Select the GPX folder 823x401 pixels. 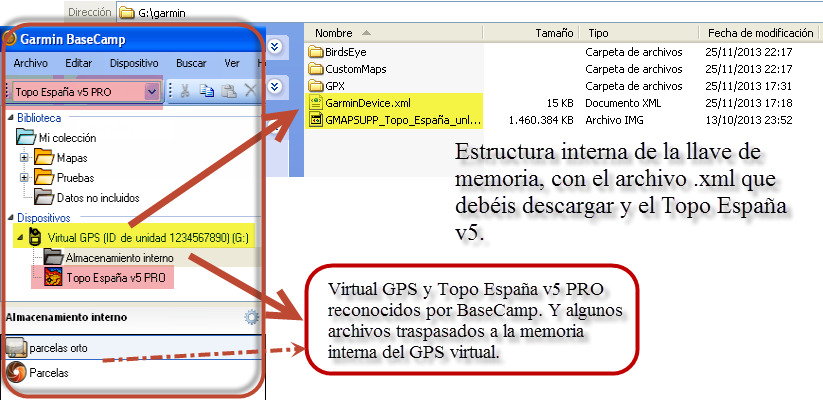coord(335,86)
